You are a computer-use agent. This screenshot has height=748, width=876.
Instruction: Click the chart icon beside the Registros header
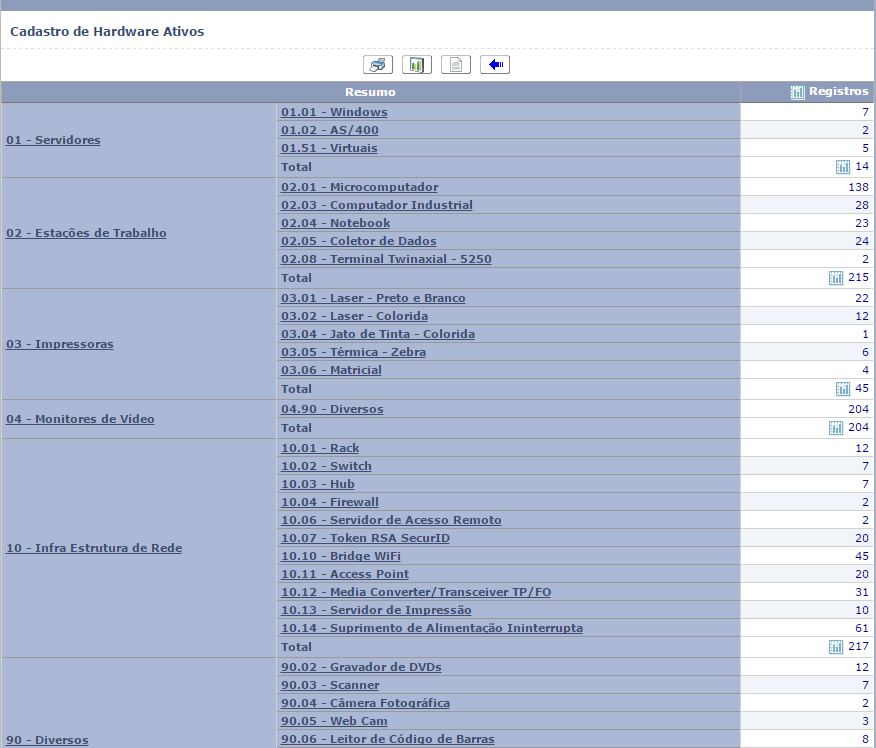click(x=797, y=92)
